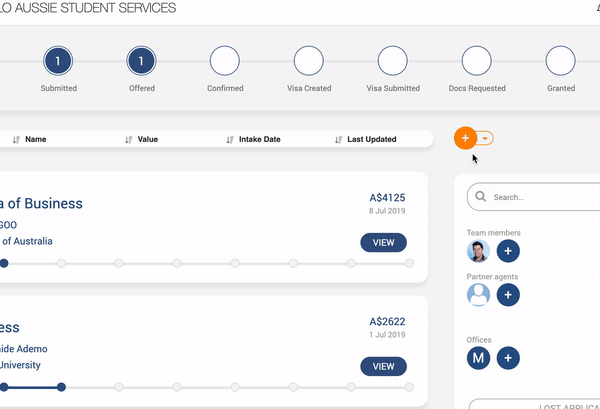Add a new team member
Screen dimensions: 600x409
[508, 251]
